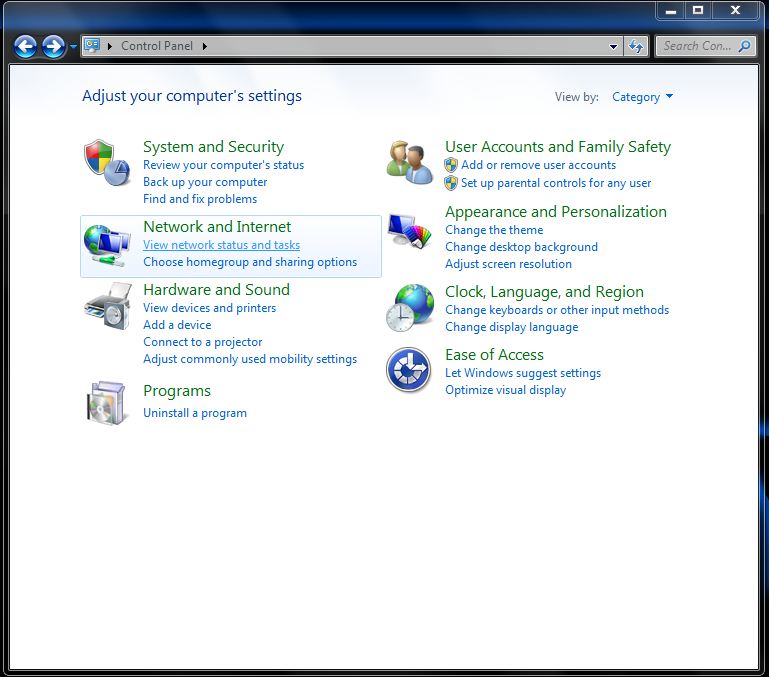
Task: Expand the address bar history dropdown
Action: click(x=613, y=46)
